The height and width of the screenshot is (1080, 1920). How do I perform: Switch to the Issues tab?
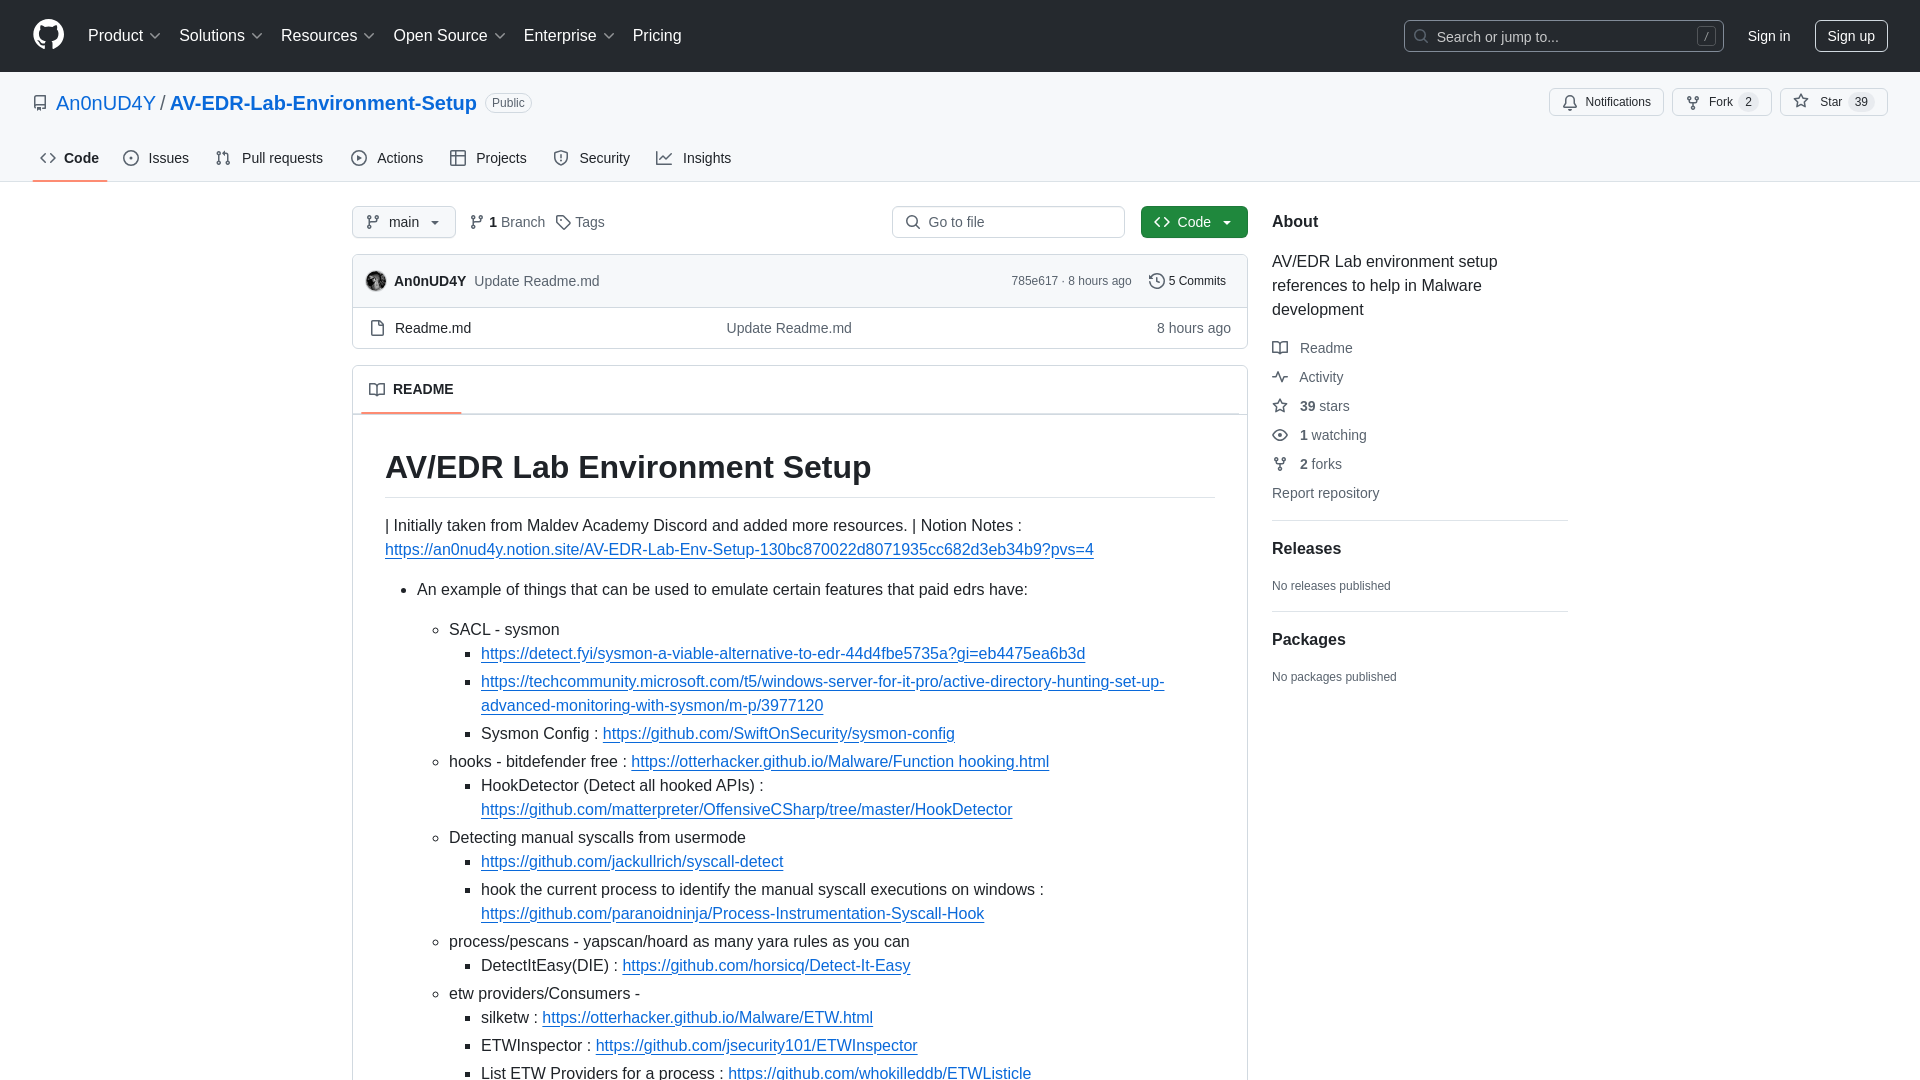click(x=156, y=158)
